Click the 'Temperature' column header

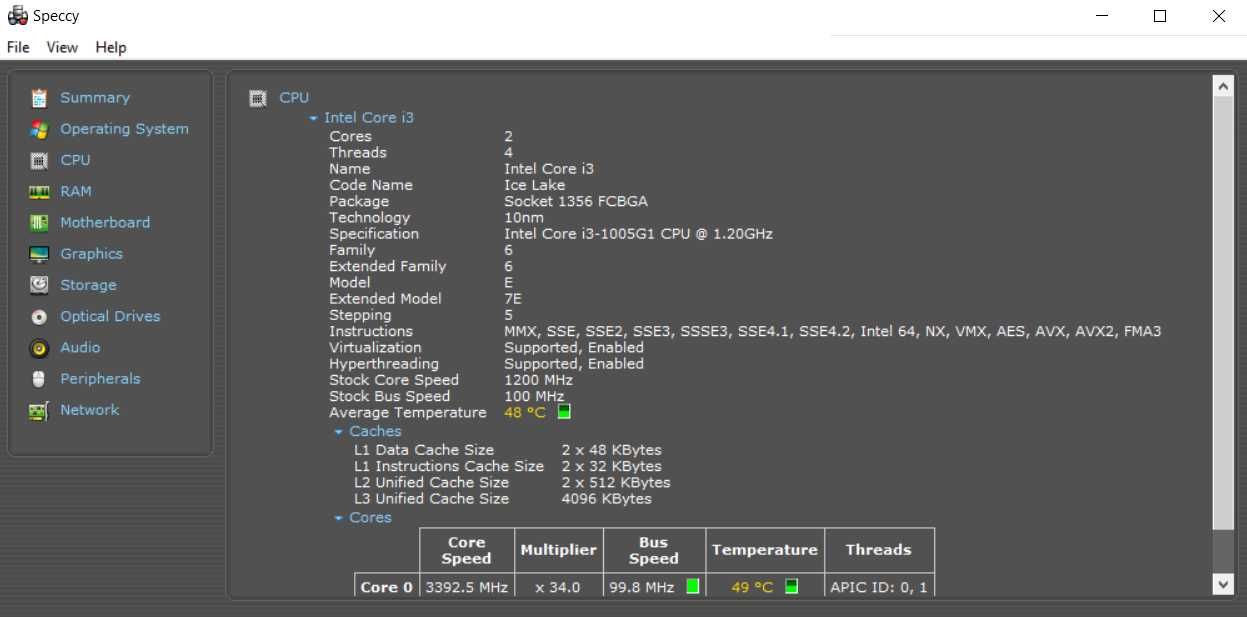pyautogui.click(x=765, y=550)
